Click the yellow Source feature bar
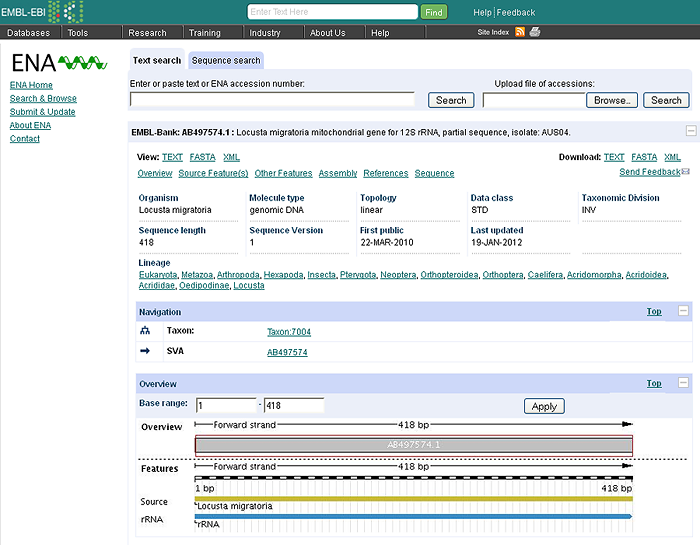The image size is (700, 545). pos(413,498)
